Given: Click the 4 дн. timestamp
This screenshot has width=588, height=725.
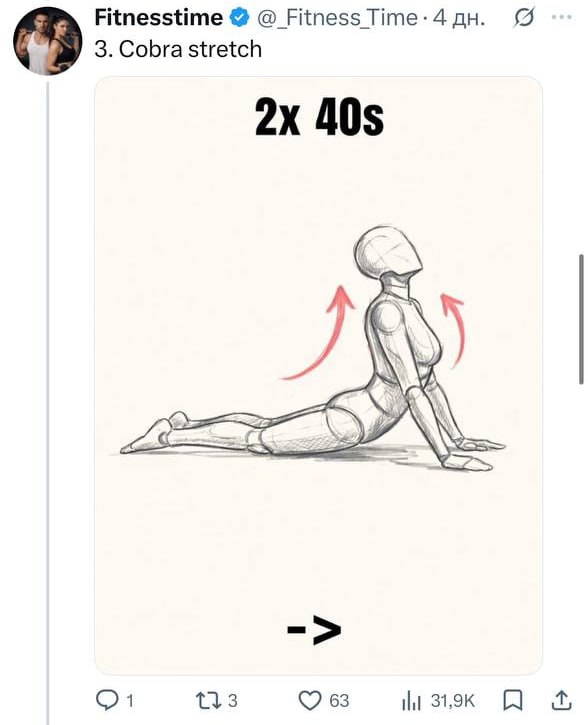Looking at the screenshot, I should pyautogui.click(x=459, y=18).
